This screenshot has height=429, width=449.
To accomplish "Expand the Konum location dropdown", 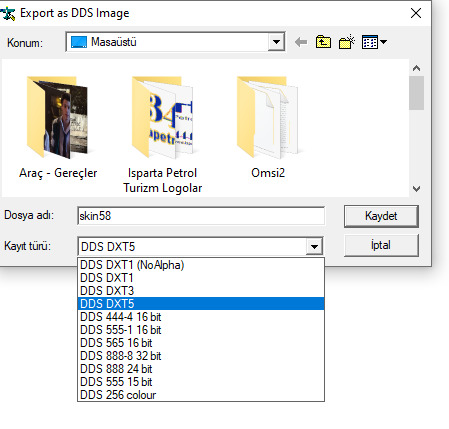I will 276,42.
